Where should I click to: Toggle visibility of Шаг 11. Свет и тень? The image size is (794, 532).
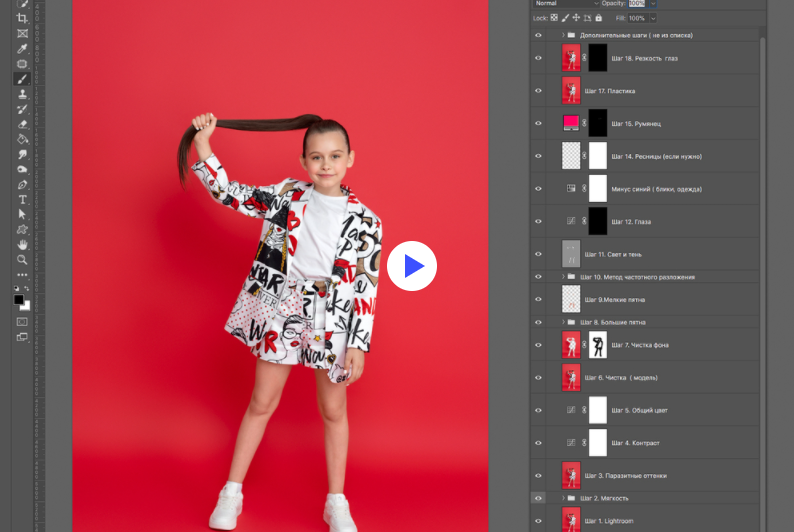(538, 254)
